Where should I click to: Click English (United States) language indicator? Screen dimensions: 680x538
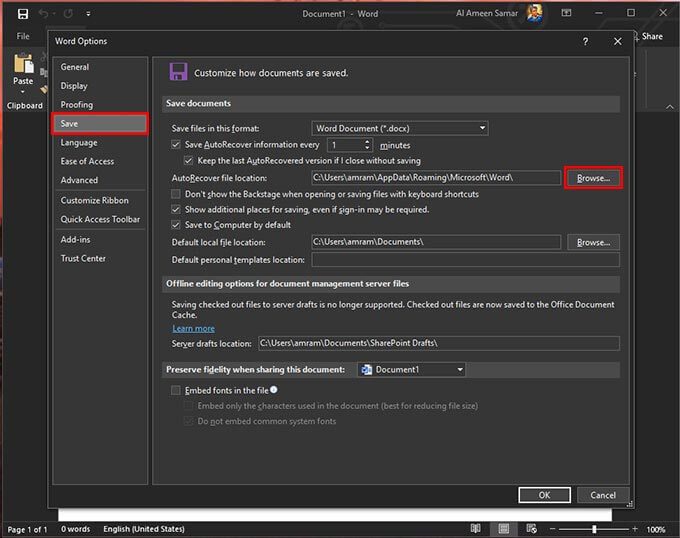(x=144, y=529)
